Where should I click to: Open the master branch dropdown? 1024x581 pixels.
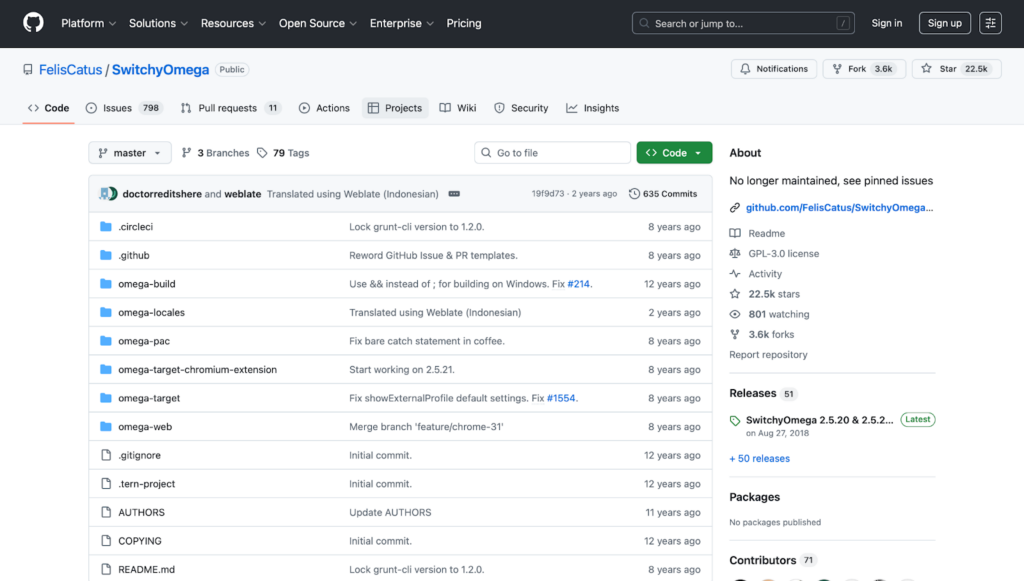[130, 153]
